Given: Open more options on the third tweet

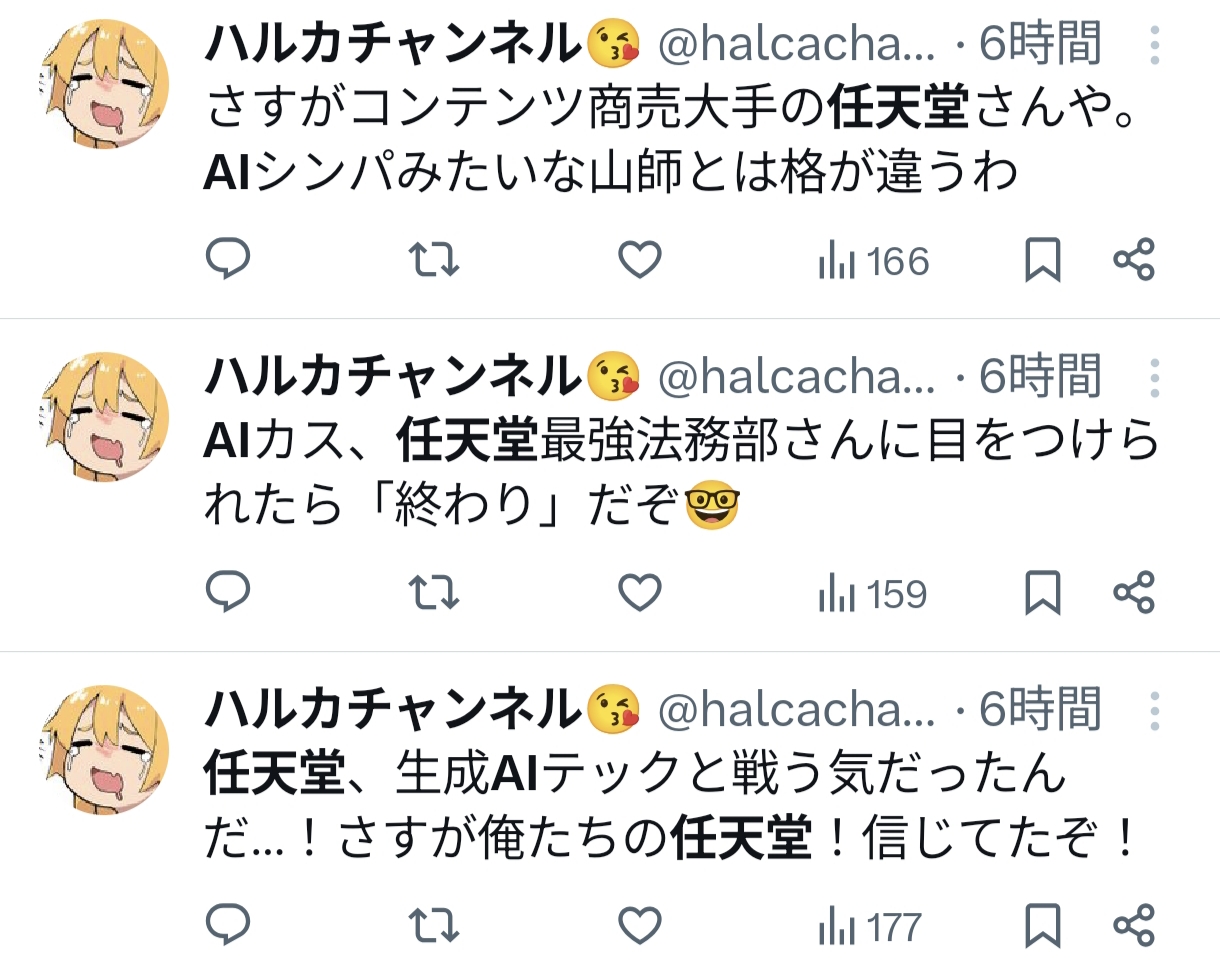Looking at the screenshot, I should point(1155,711).
